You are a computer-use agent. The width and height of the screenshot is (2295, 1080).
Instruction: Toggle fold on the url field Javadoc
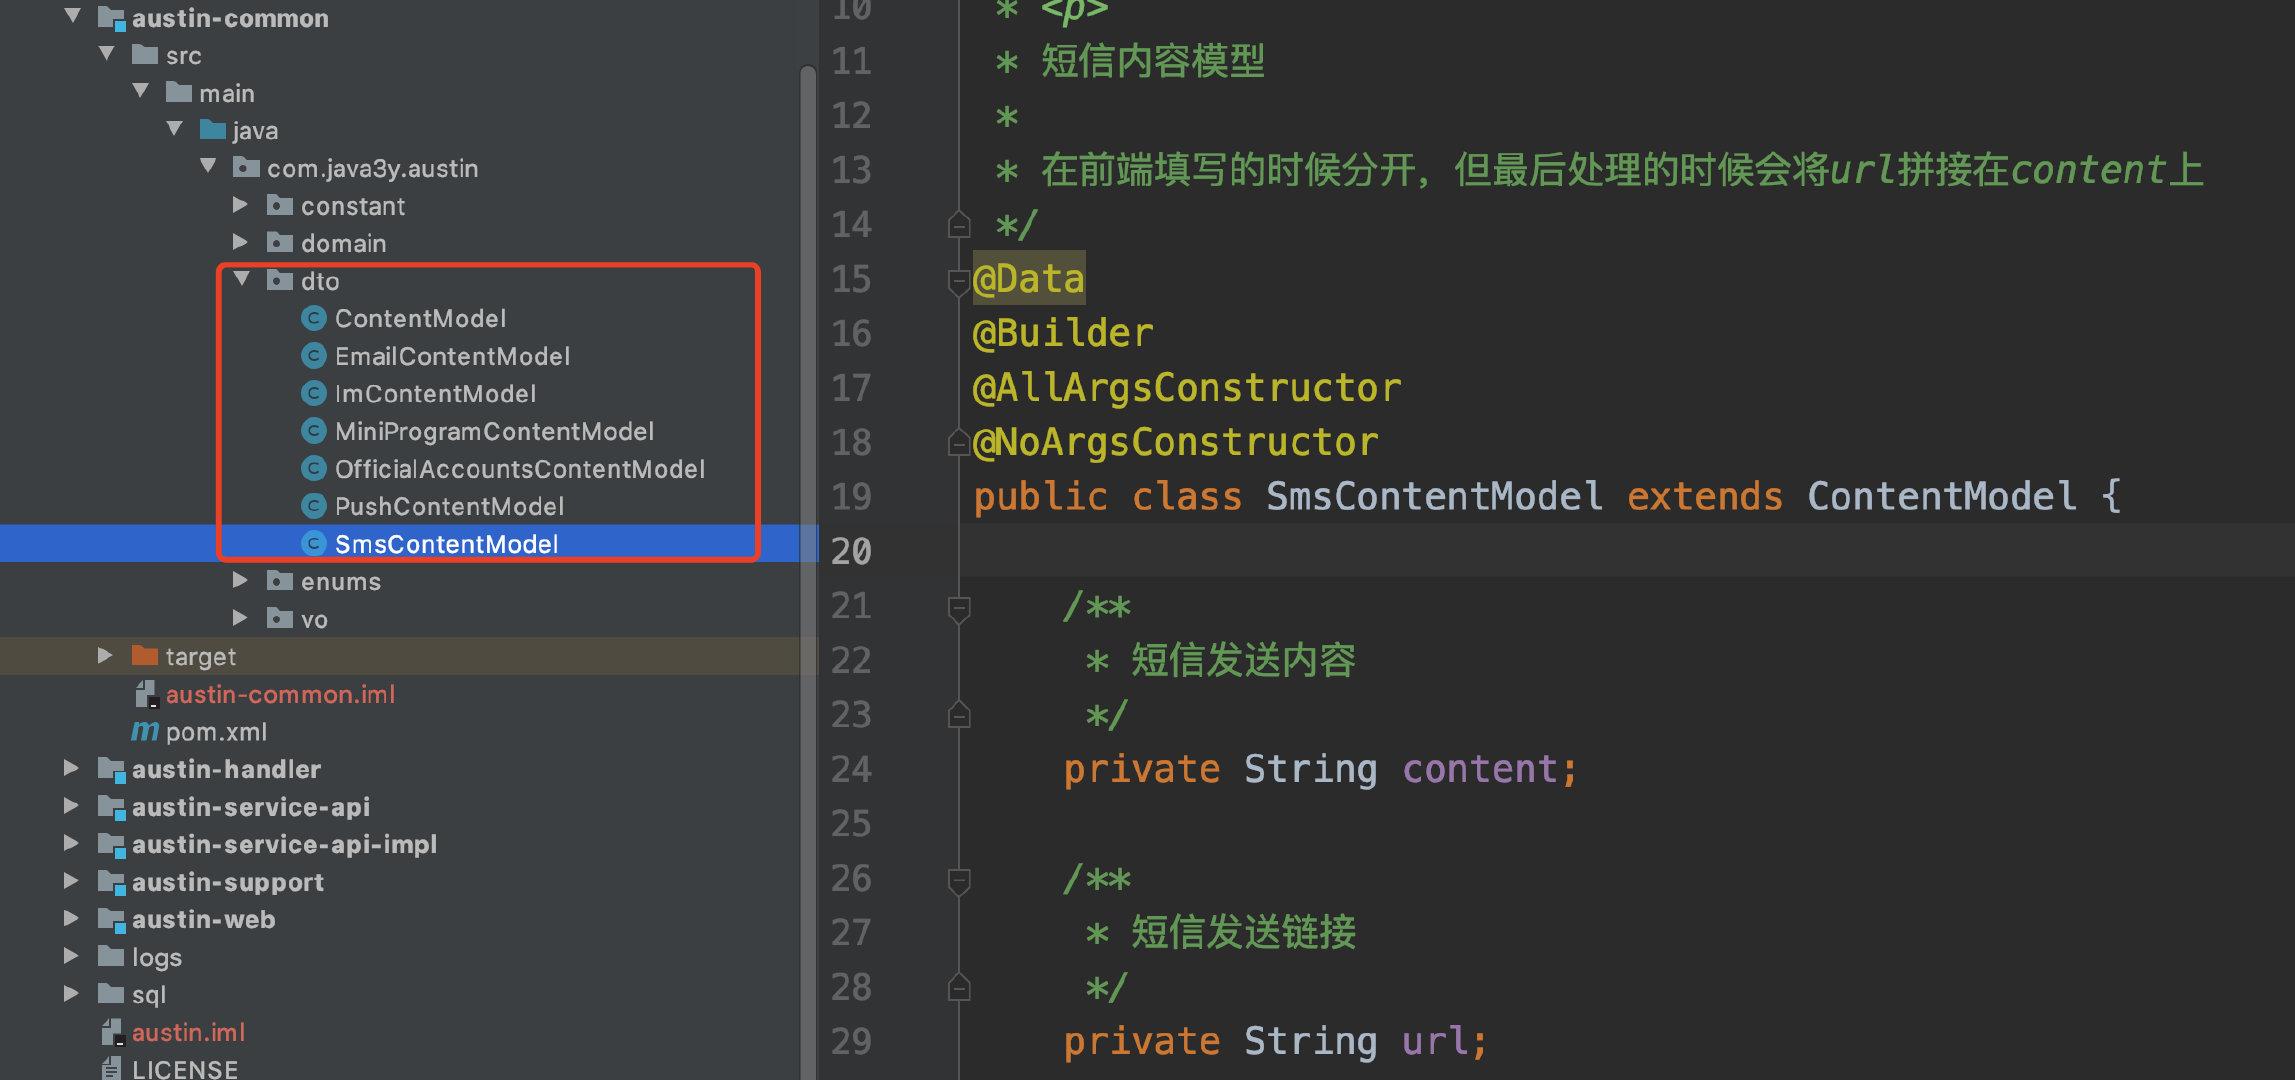click(959, 880)
